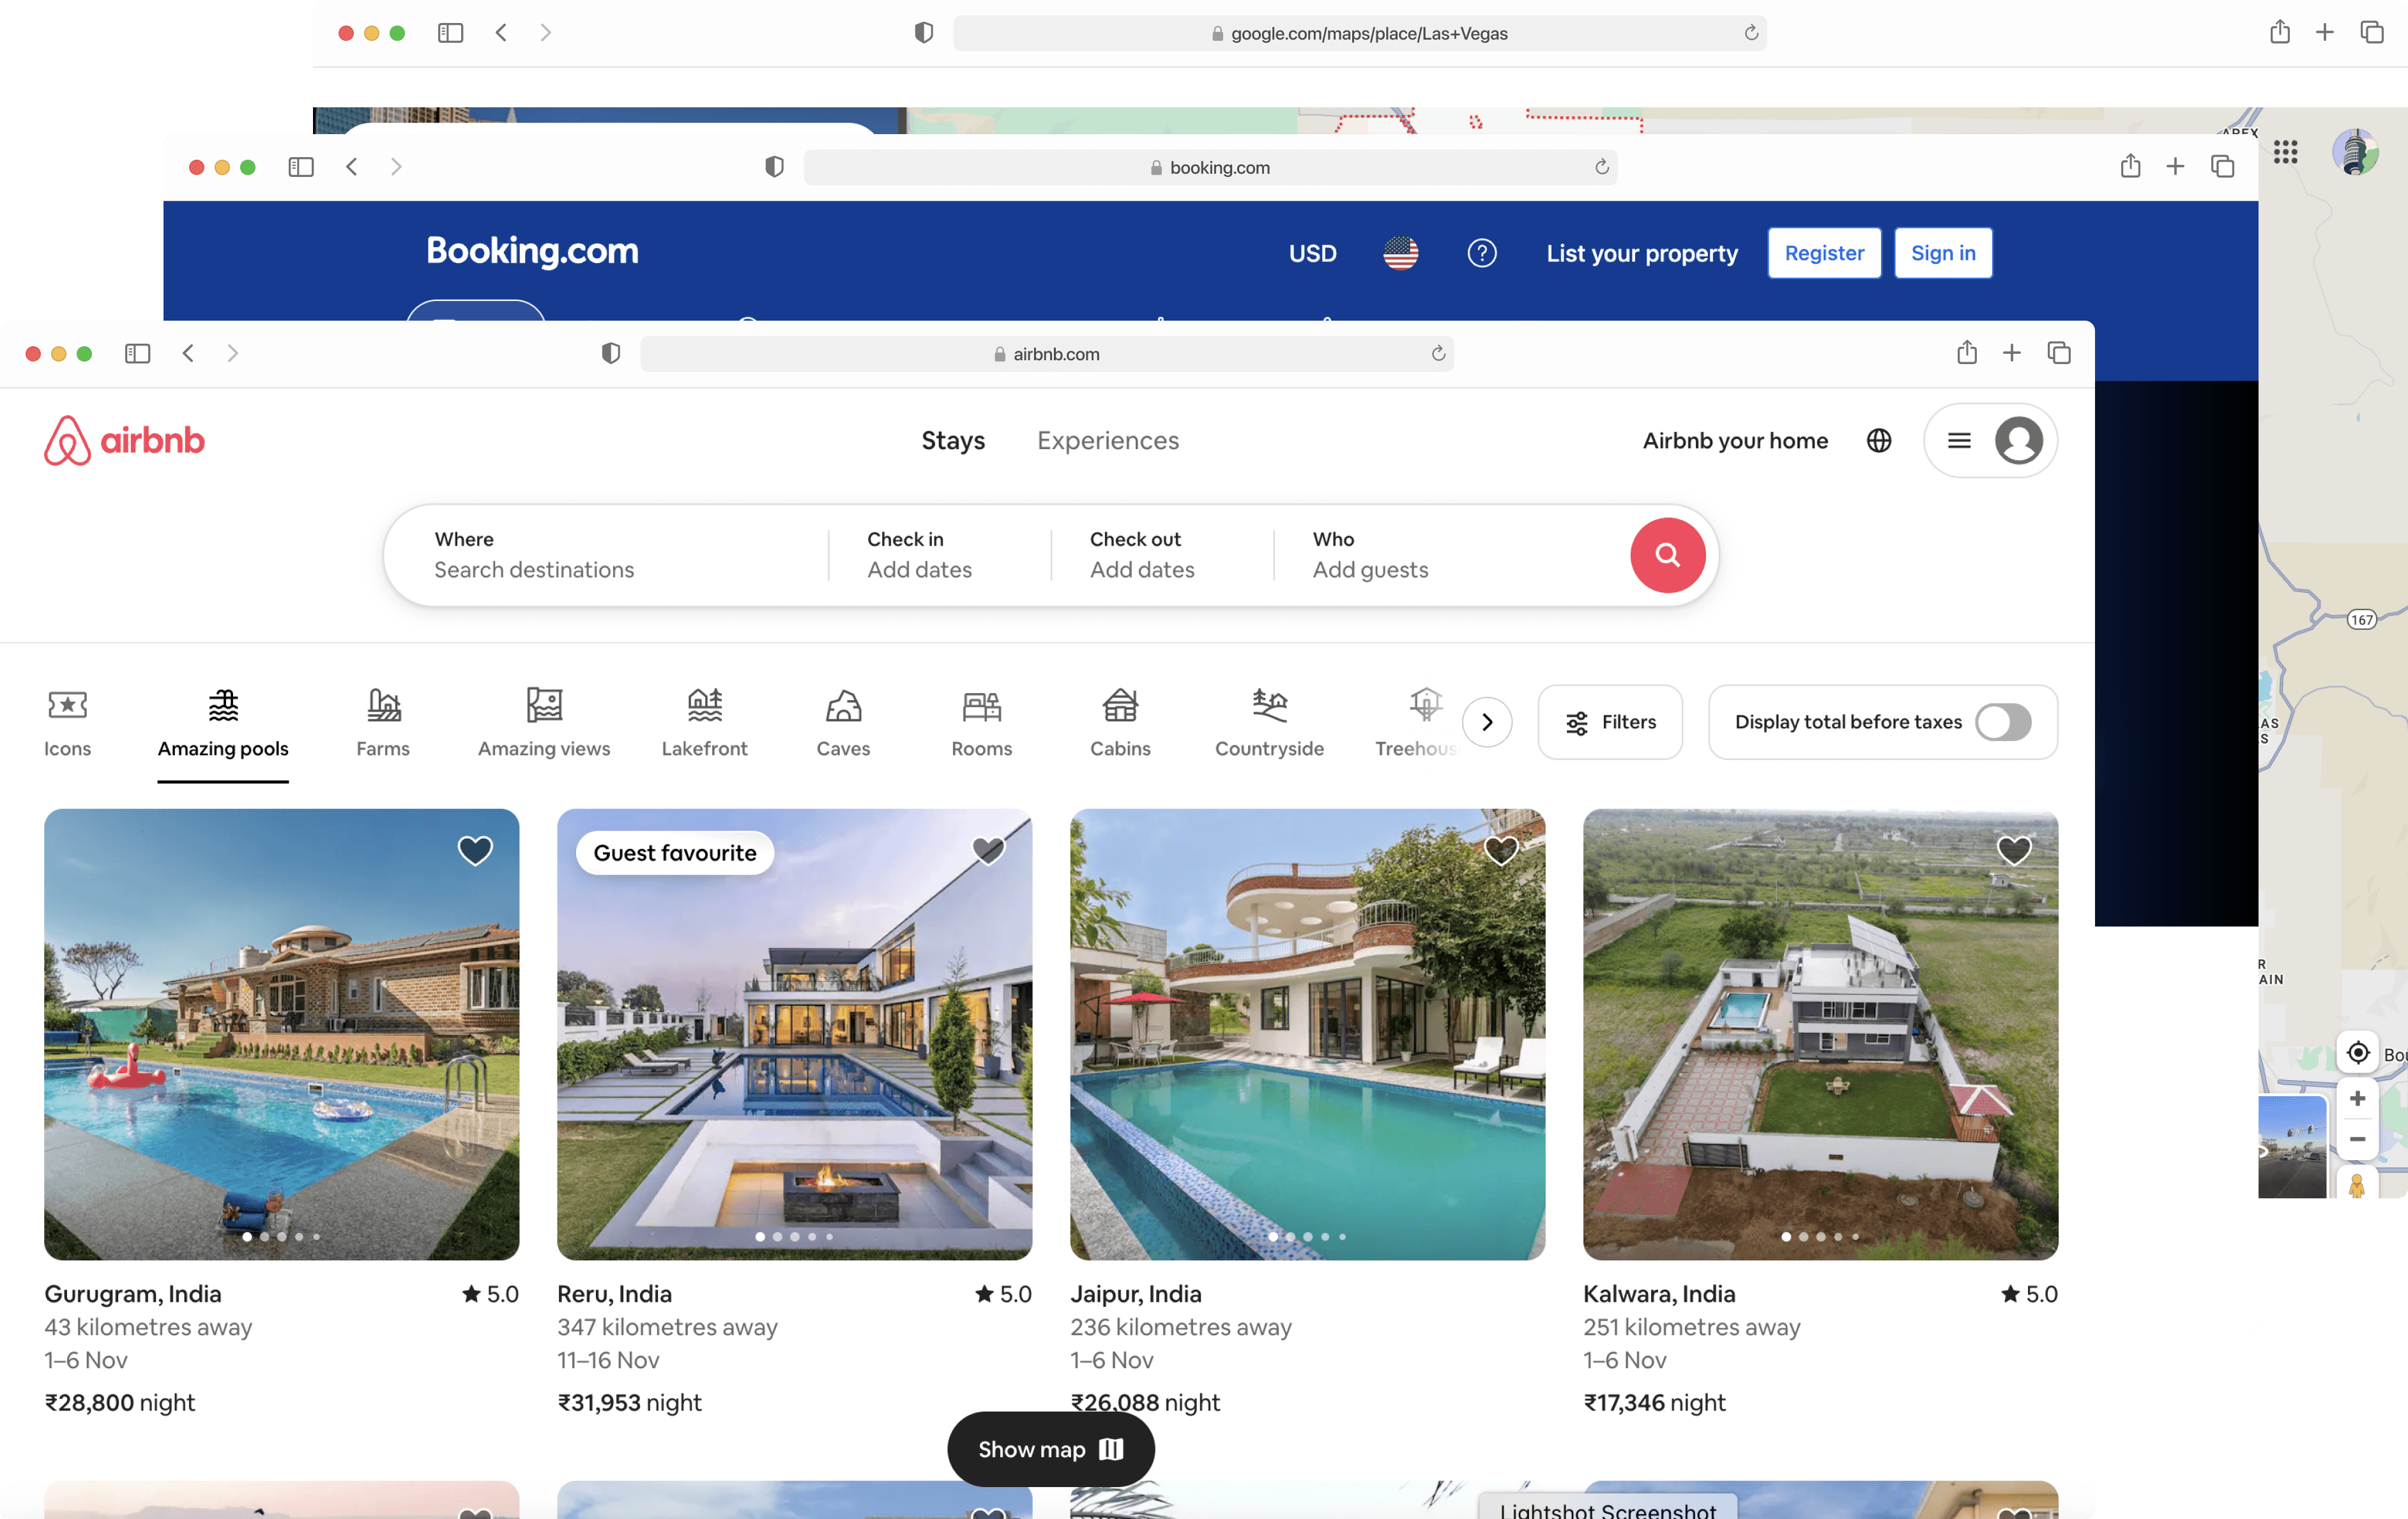Toggle Display total before taxes switch

click(x=2002, y=722)
